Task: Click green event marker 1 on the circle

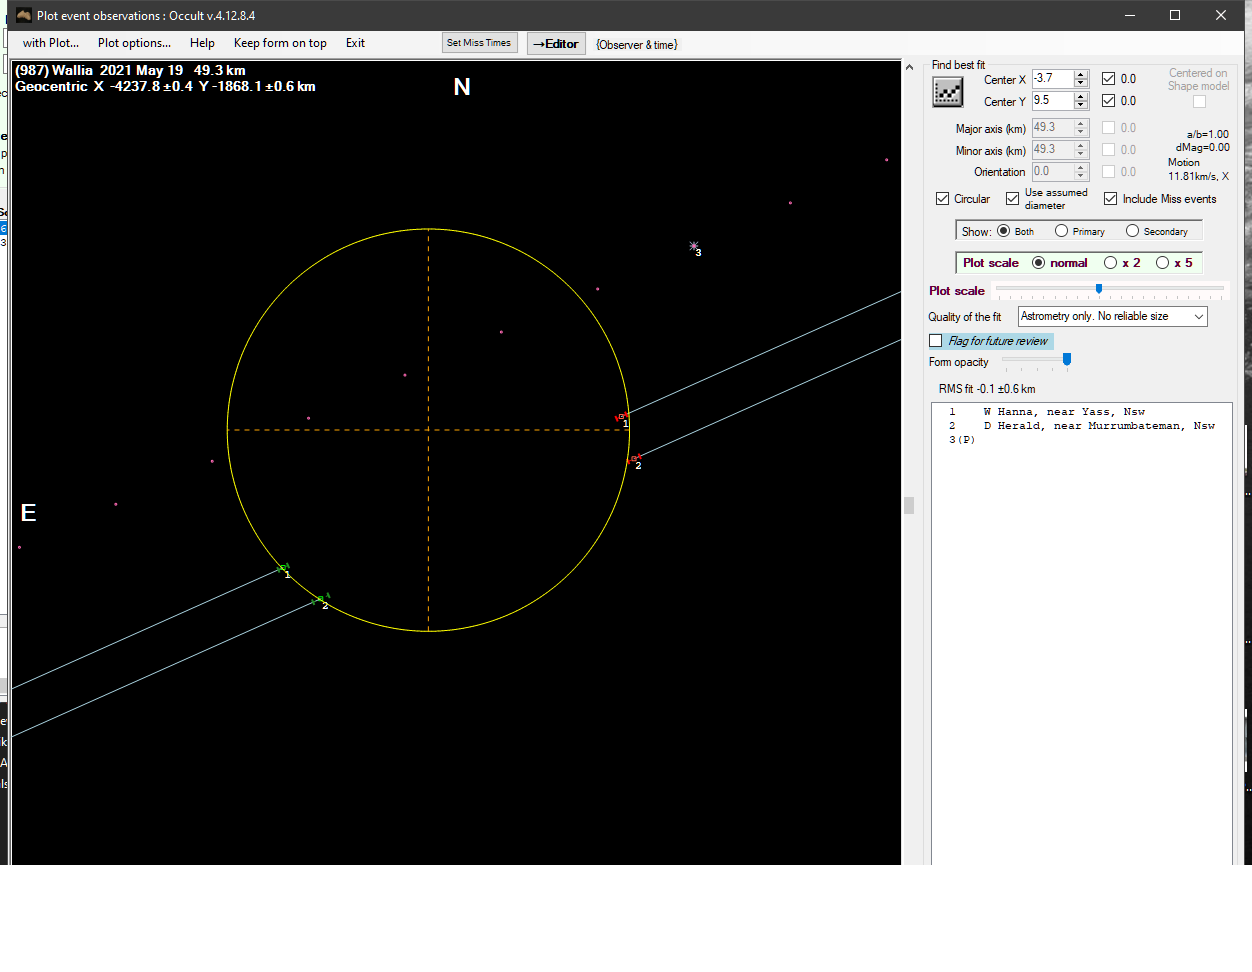Action: click(283, 568)
